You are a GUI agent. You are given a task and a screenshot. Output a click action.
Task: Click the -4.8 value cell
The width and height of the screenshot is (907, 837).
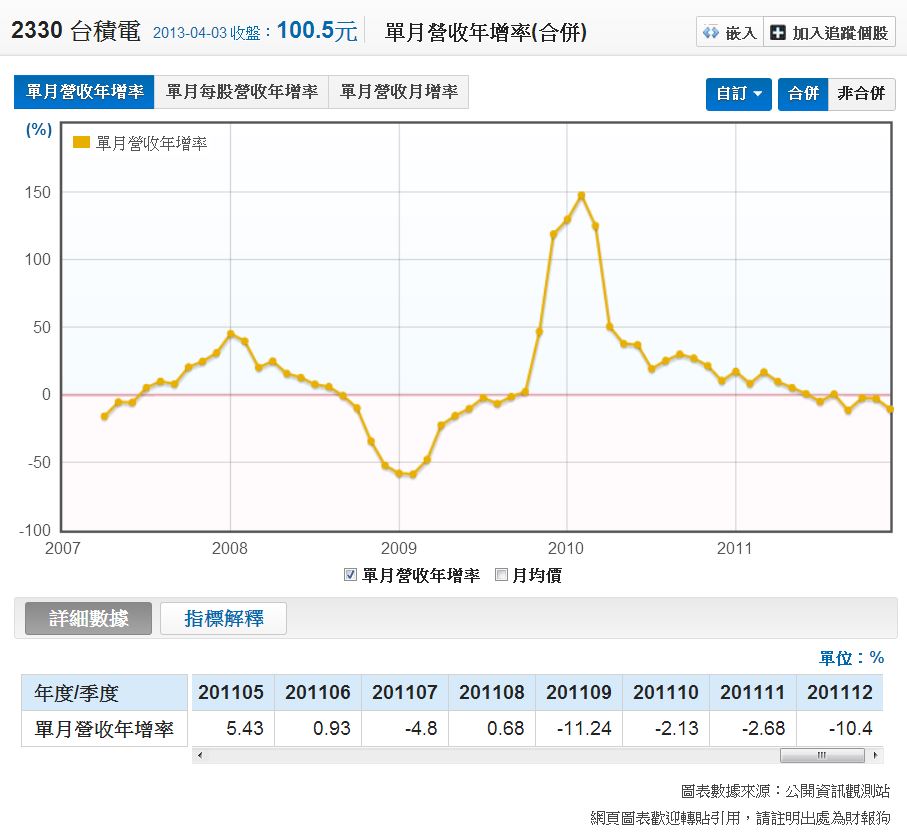pos(404,728)
